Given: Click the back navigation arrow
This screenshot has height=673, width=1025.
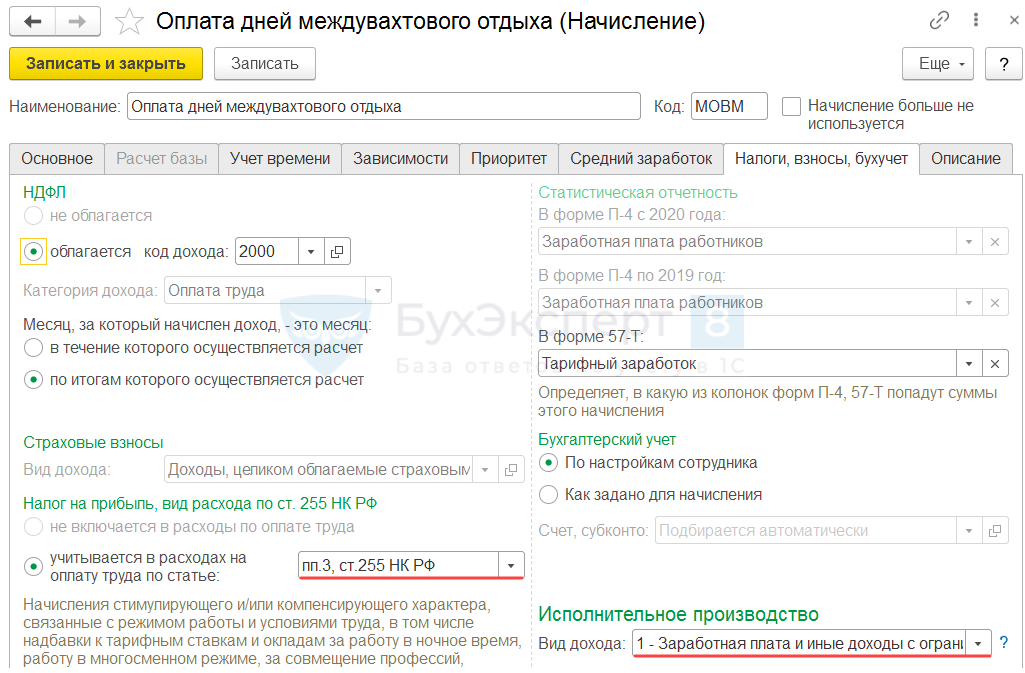Looking at the screenshot, I should [32, 21].
